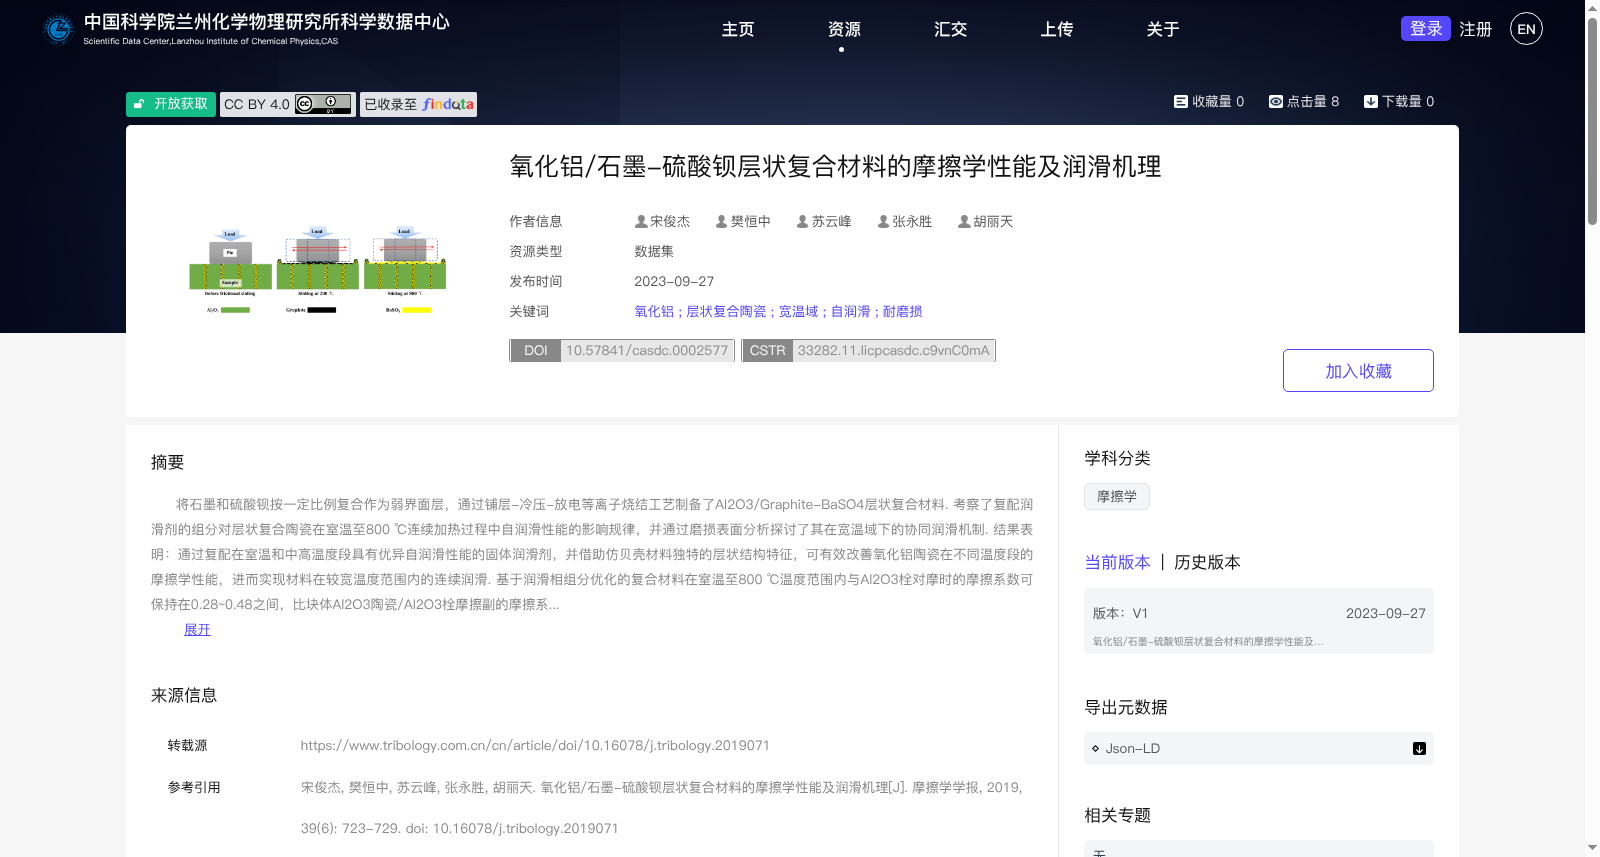Open the V1 version card

1259,621
